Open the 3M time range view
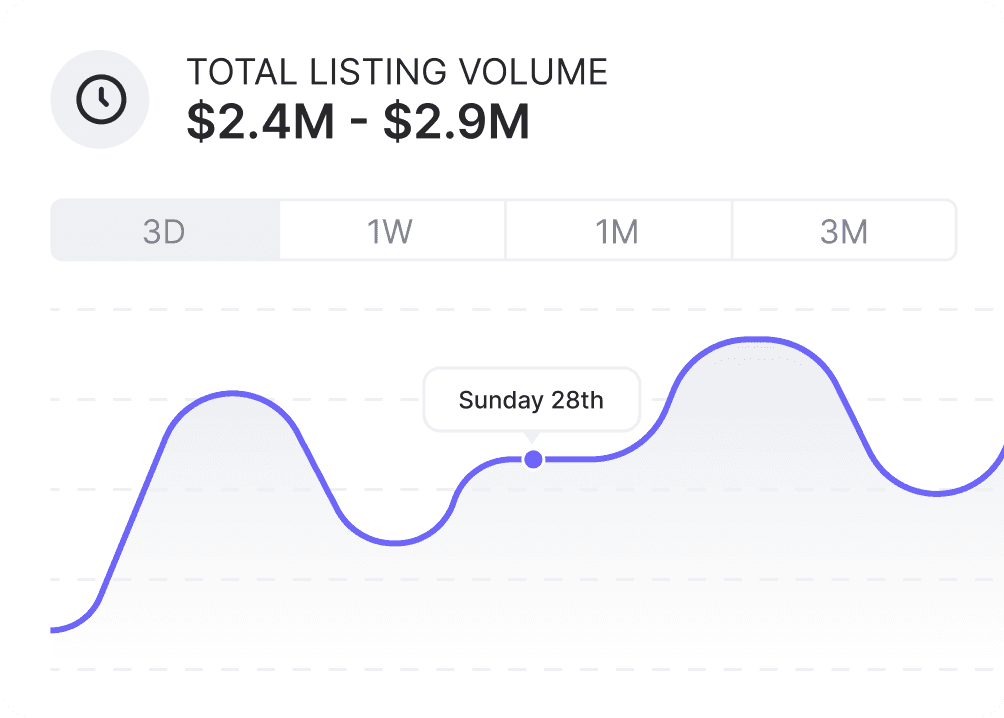 click(844, 231)
